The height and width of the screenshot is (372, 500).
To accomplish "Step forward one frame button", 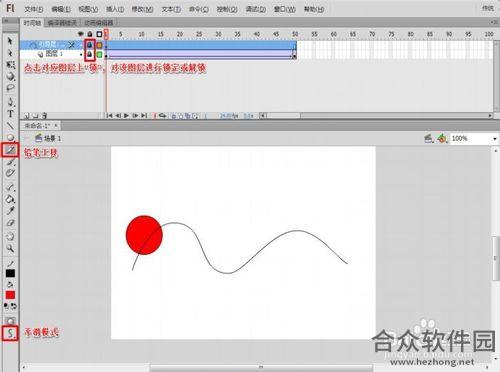I will (135, 116).
